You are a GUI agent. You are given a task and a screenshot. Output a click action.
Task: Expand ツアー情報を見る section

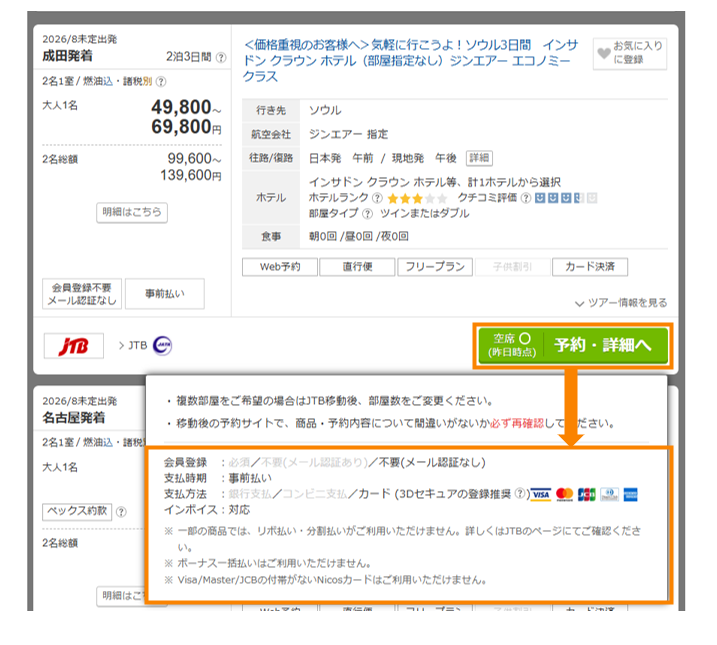click(621, 303)
